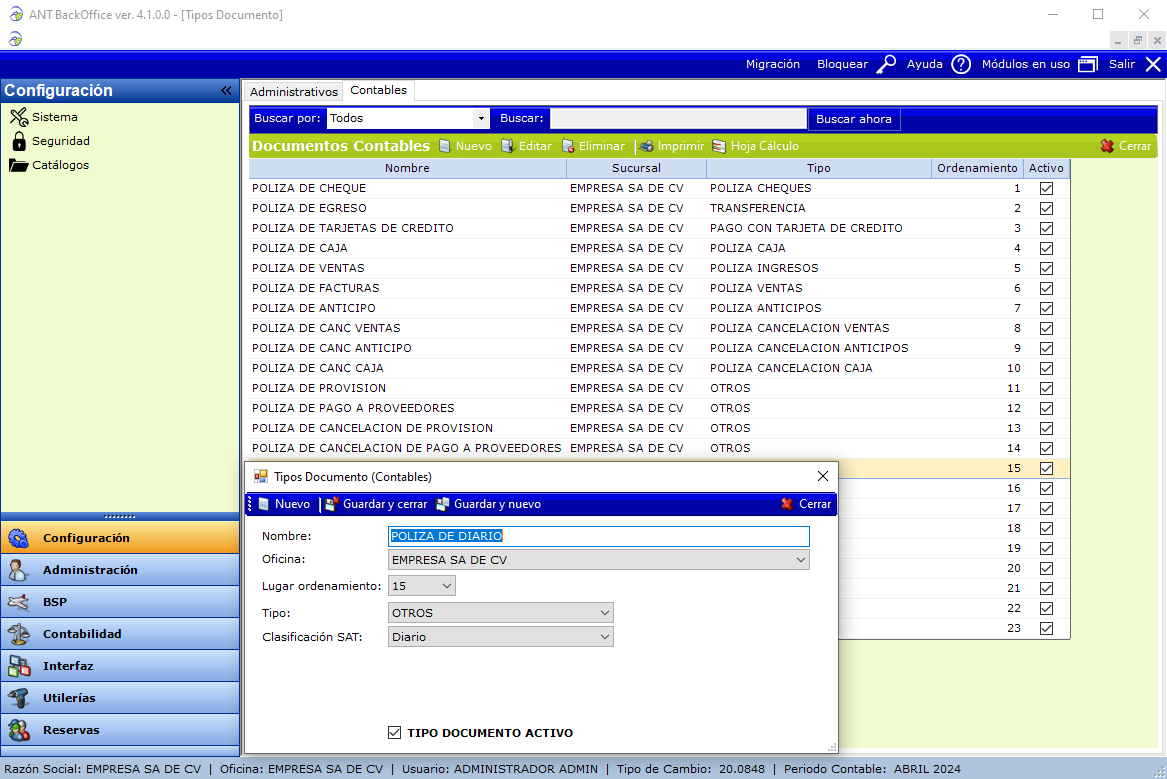Click the Hoja Cálculo spreadsheet icon
Viewport: 1167px width, 779px height.
[719, 146]
